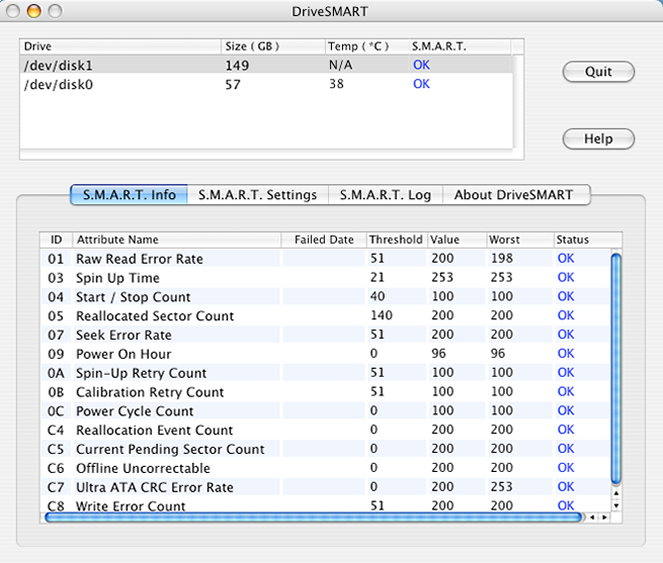Click the Worst column header
The height and width of the screenshot is (563, 663).
coord(520,239)
